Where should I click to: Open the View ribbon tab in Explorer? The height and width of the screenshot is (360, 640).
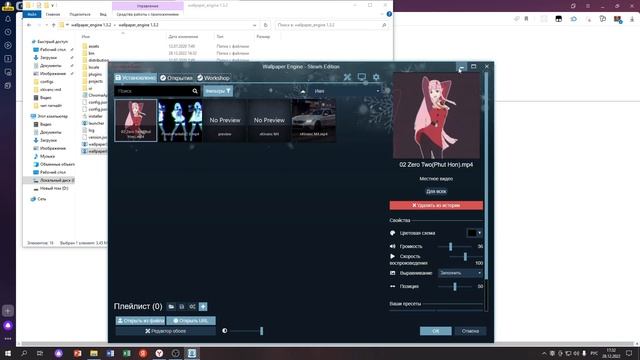[103, 14]
